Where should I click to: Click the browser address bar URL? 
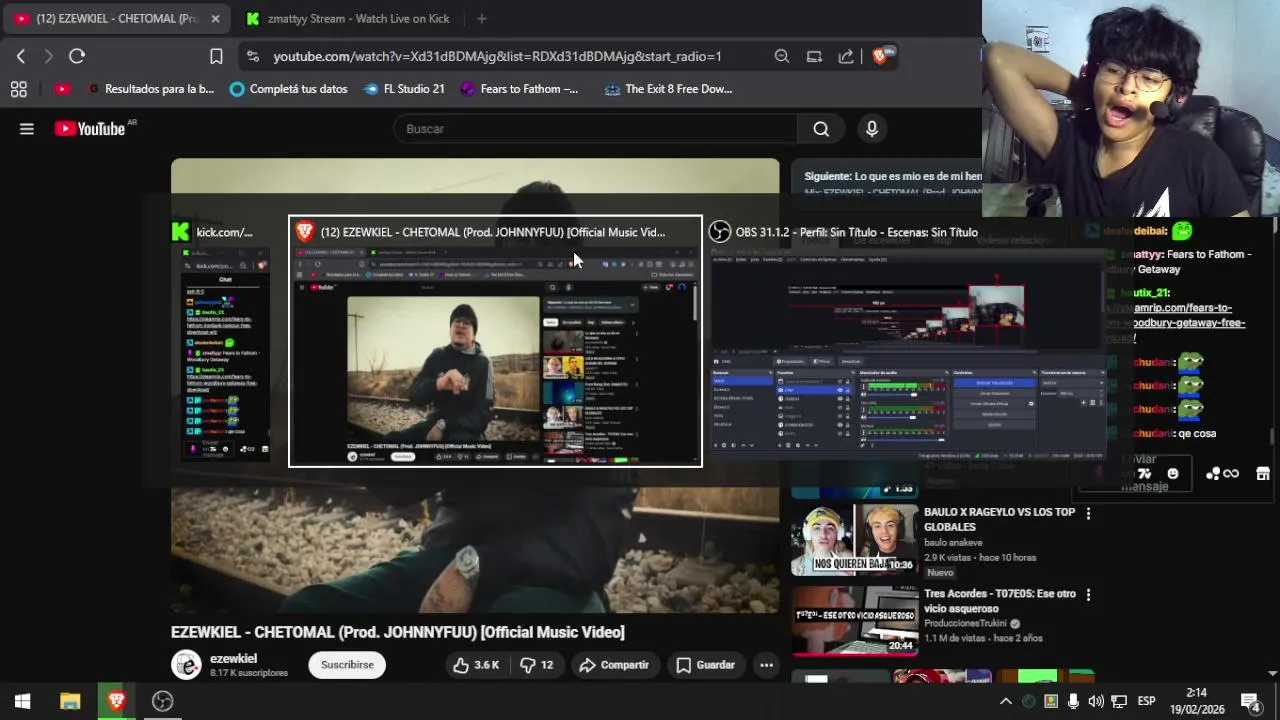(497, 57)
